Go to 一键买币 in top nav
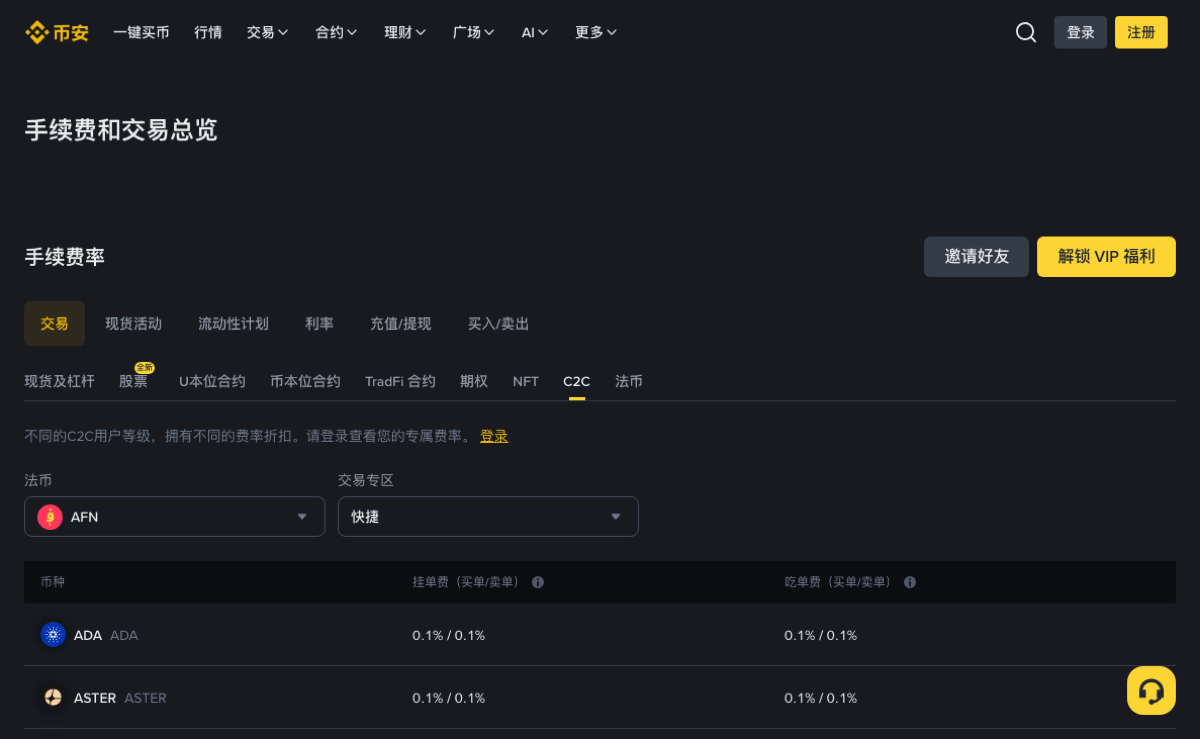This screenshot has height=739, width=1200. tap(141, 32)
